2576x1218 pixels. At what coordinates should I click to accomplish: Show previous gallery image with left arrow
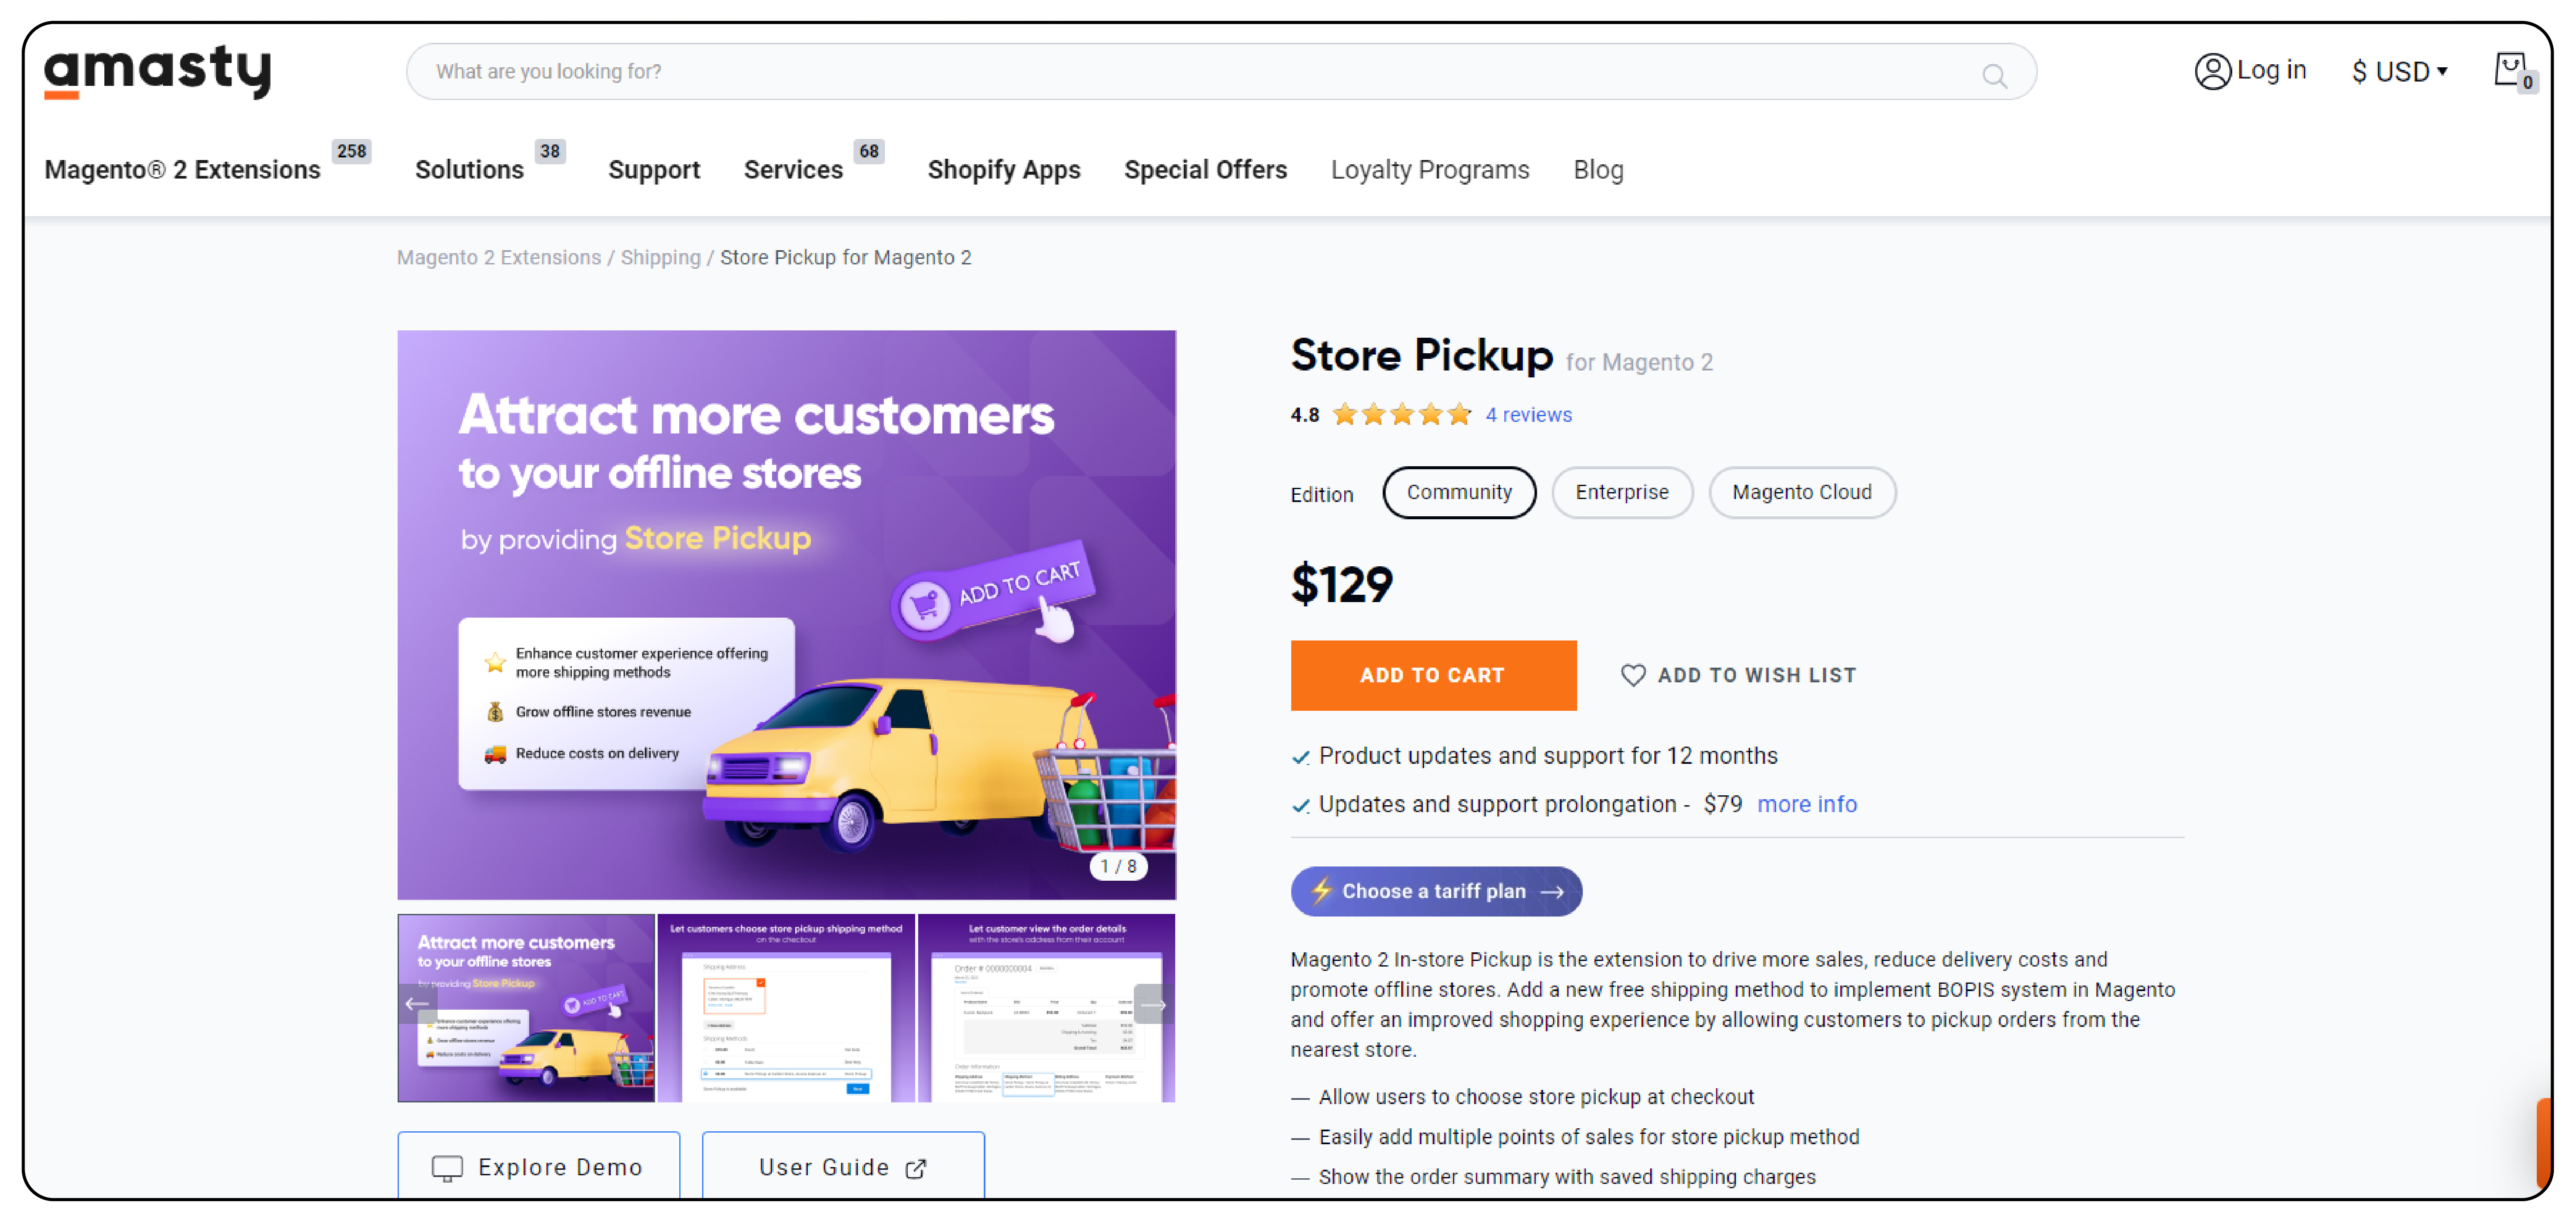coord(417,1004)
